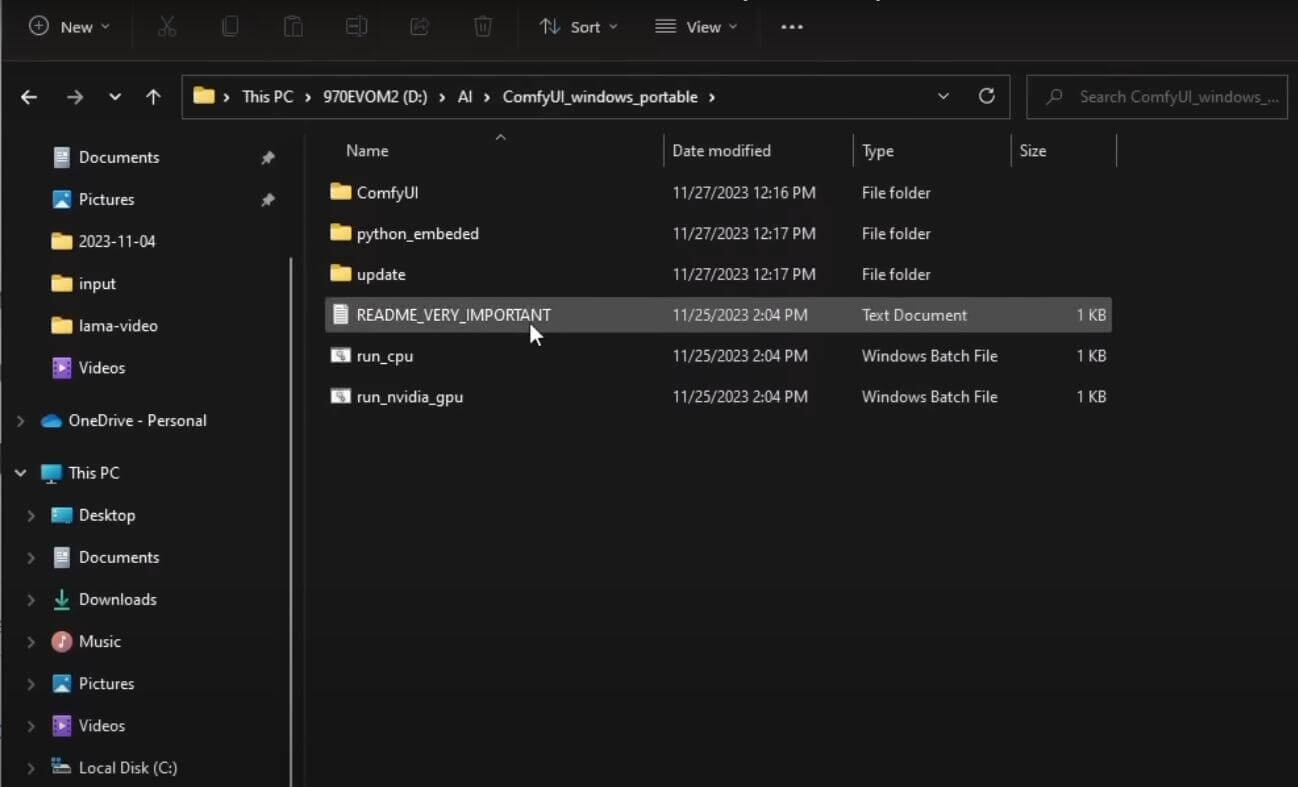
Task: Select Downloads under This PC
Action: click(x=118, y=599)
